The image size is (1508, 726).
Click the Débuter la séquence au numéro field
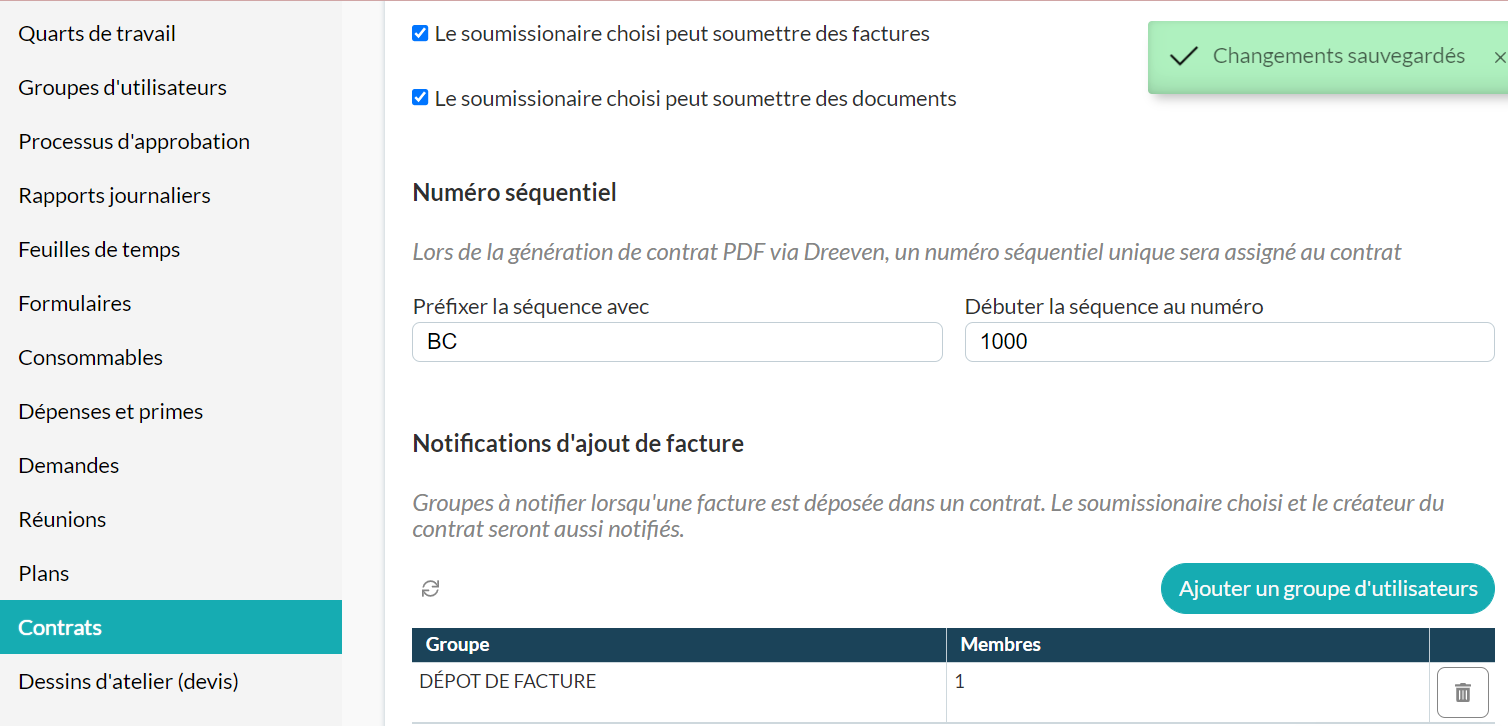point(1229,342)
